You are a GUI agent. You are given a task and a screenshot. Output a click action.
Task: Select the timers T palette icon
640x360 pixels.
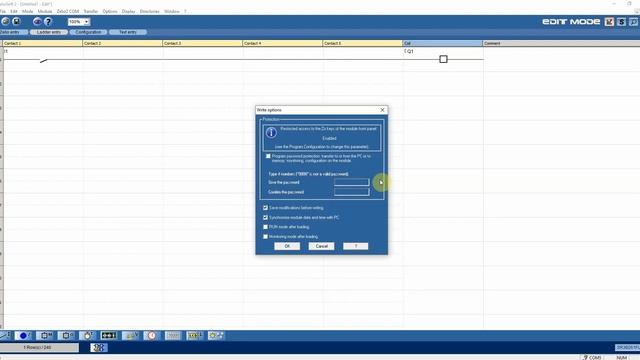click(x=87, y=335)
